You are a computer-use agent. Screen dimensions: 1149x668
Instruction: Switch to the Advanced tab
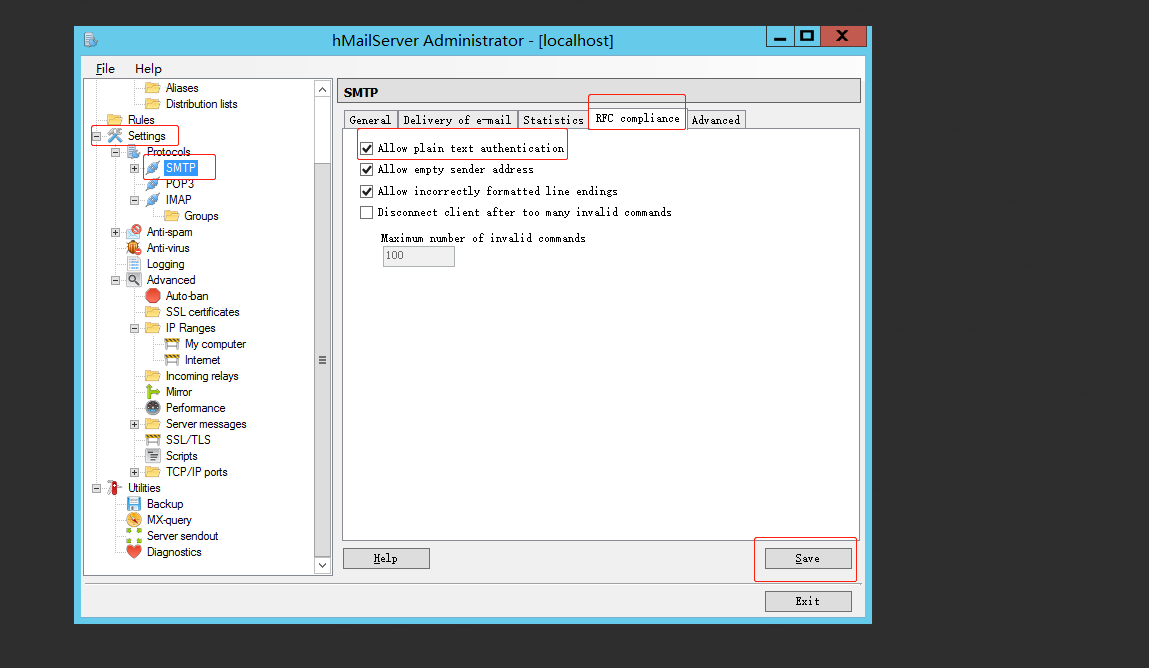tap(716, 120)
